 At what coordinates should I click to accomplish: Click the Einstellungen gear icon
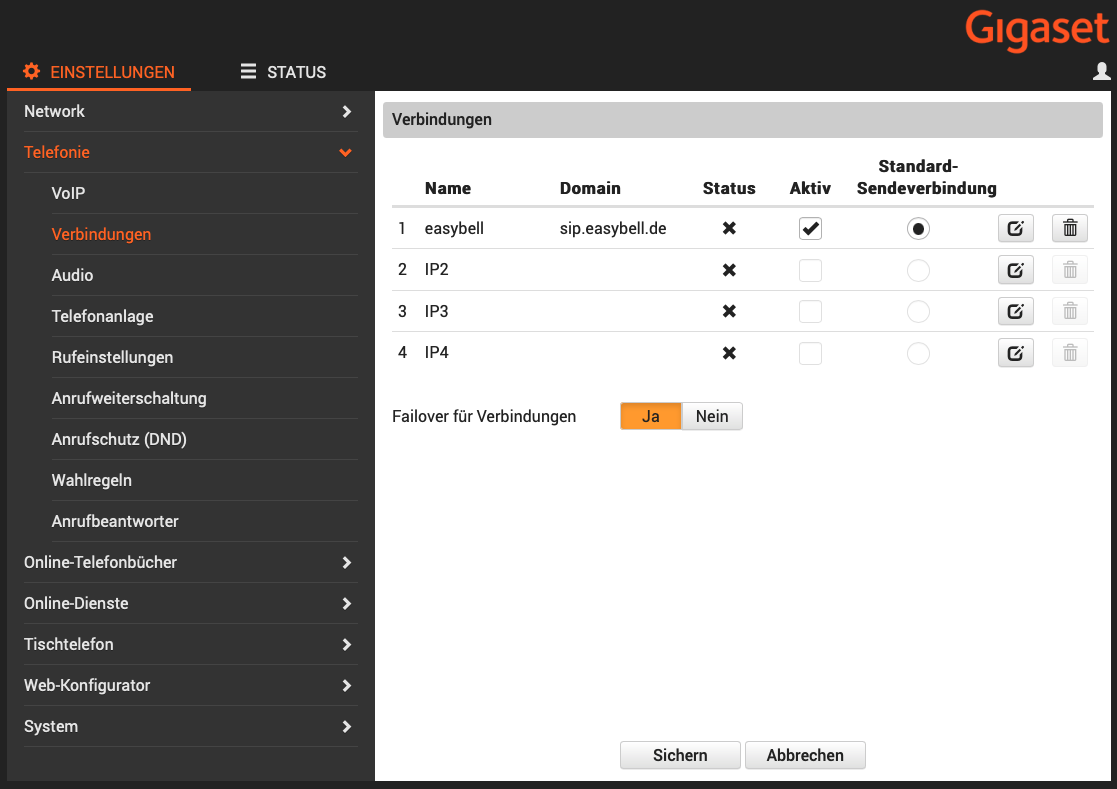32,72
